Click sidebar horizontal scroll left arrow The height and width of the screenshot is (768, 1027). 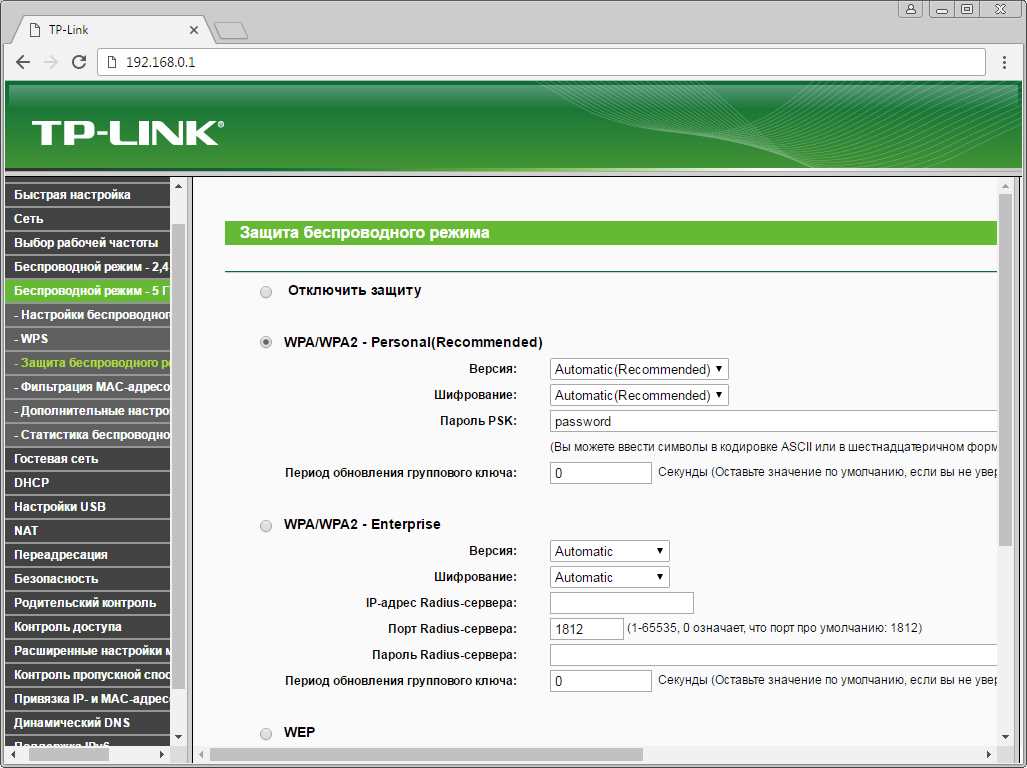[x=13, y=755]
